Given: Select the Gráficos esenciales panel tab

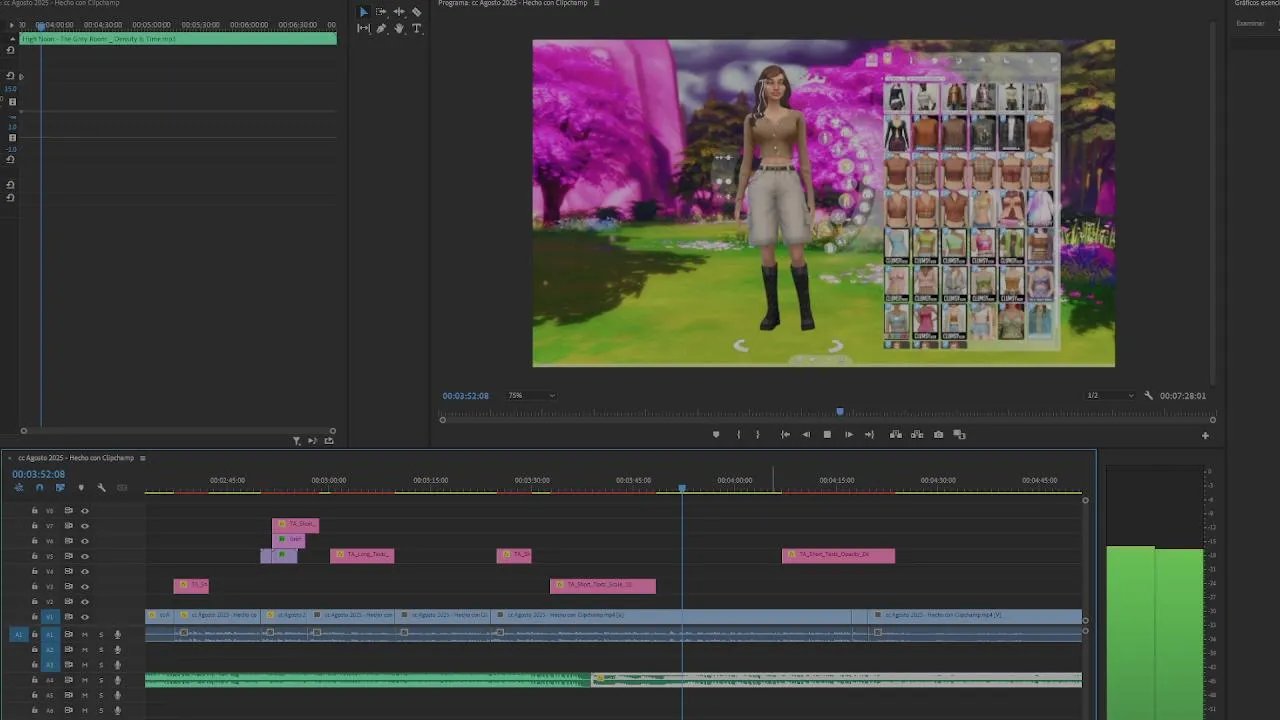Looking at the screenshot, I should 1257,3.
